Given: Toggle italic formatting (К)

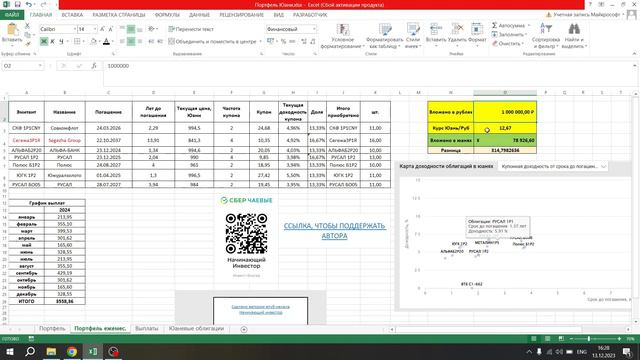Looking at the screenshot, I should coord(52,41).
